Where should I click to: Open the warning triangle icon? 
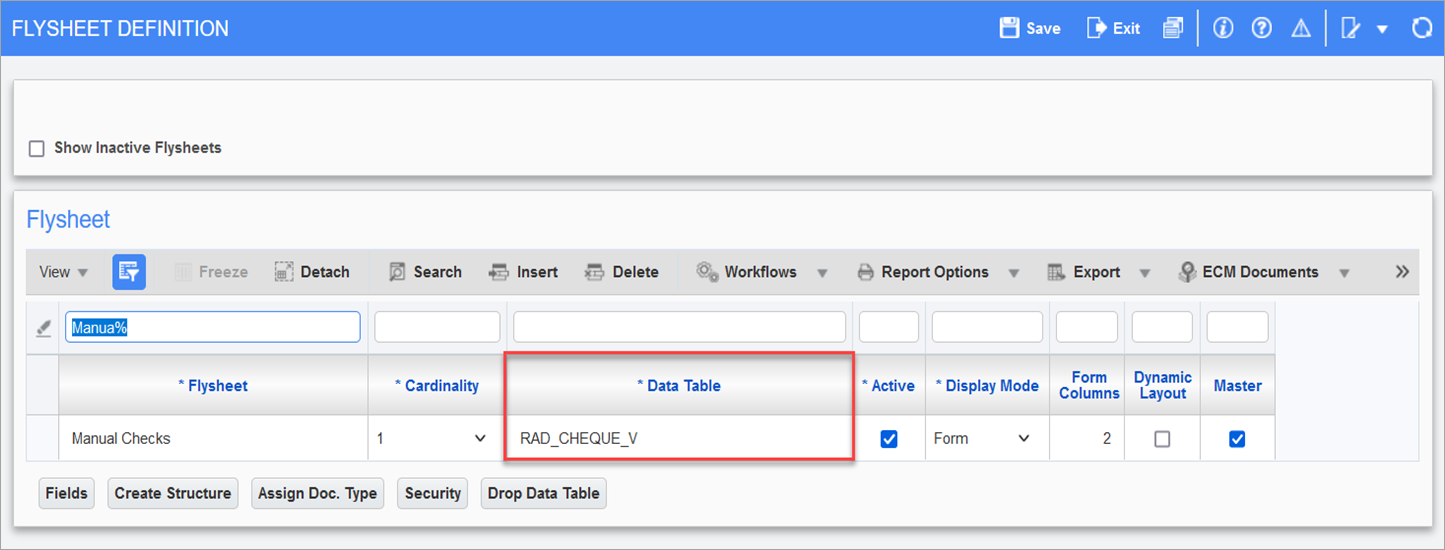[1300, 28]
